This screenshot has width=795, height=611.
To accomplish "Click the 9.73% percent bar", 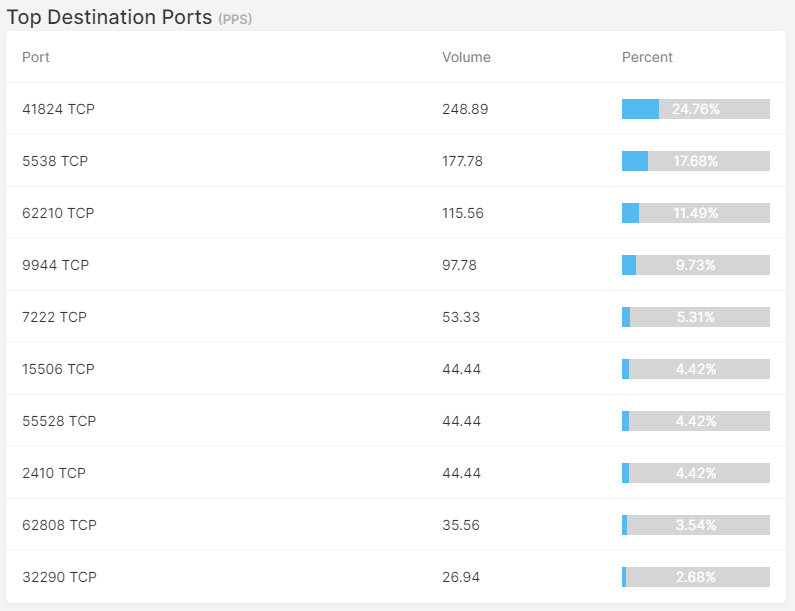I will coord(696,265).
